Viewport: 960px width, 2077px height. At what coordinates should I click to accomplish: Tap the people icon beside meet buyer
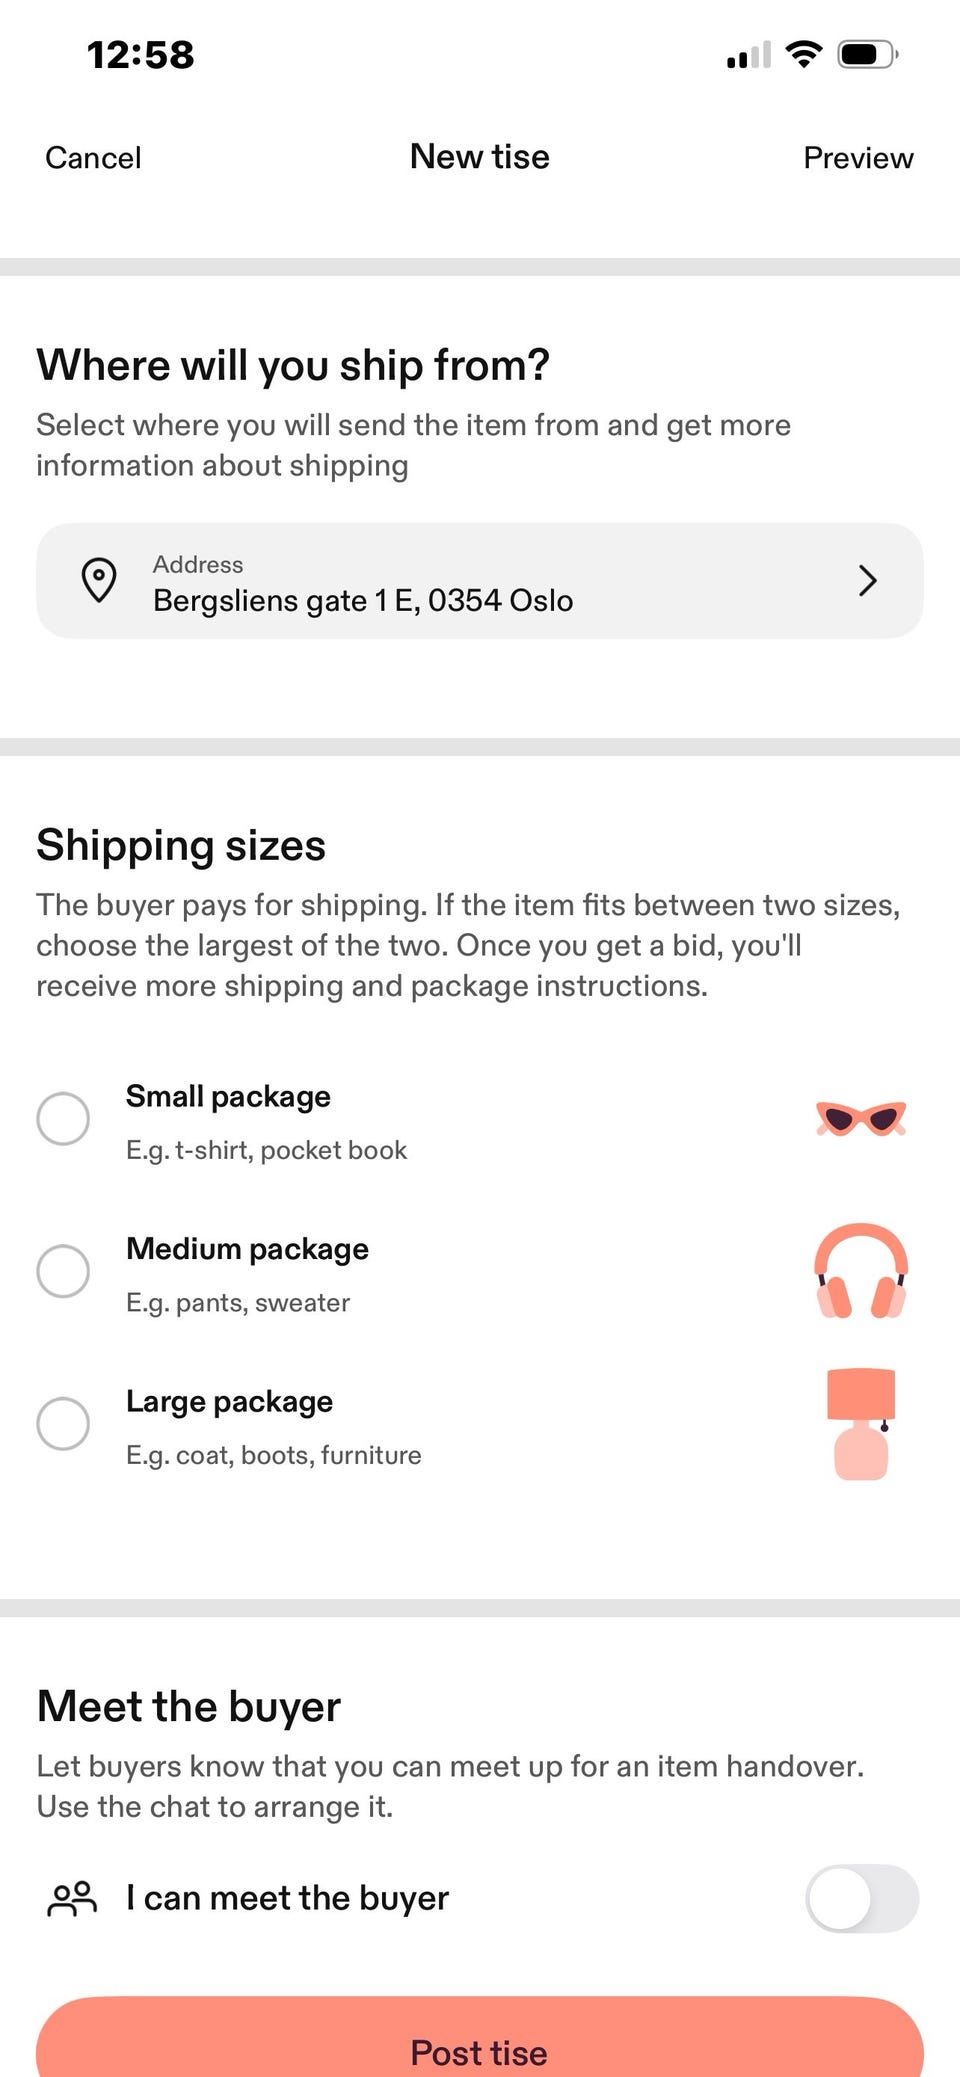tap(72, 1898)
